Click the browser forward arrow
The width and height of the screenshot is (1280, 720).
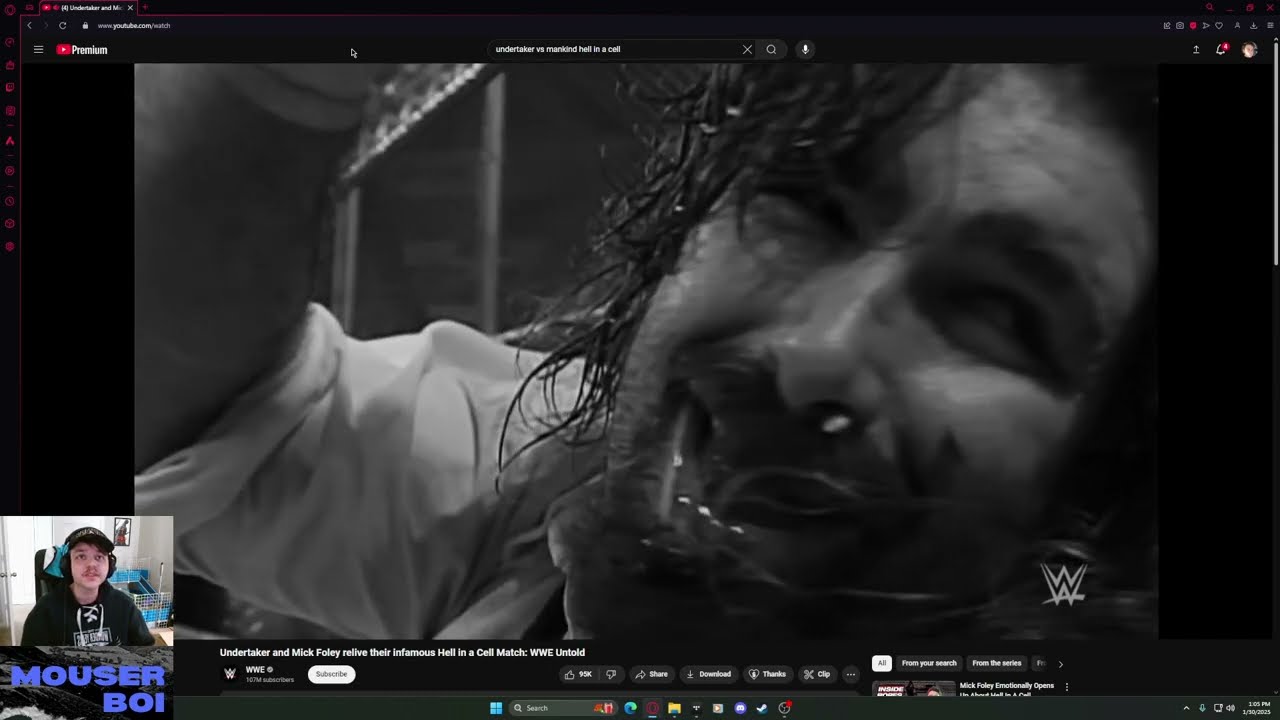[45, 26]
